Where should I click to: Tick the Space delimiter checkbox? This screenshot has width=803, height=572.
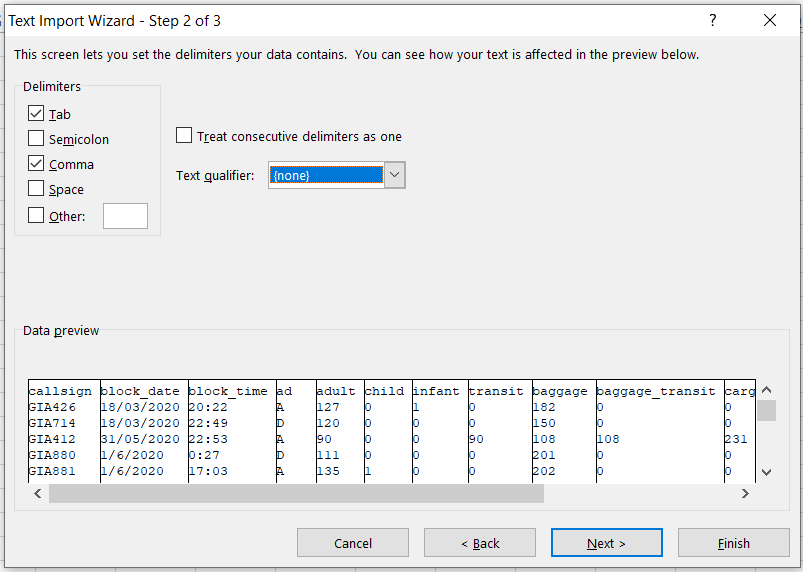[37, 189]
